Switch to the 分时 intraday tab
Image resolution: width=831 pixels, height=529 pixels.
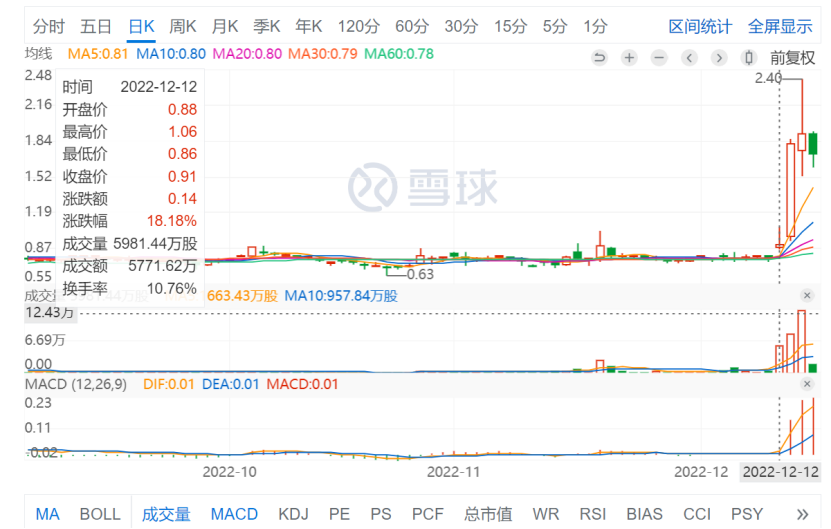[48, 26]
